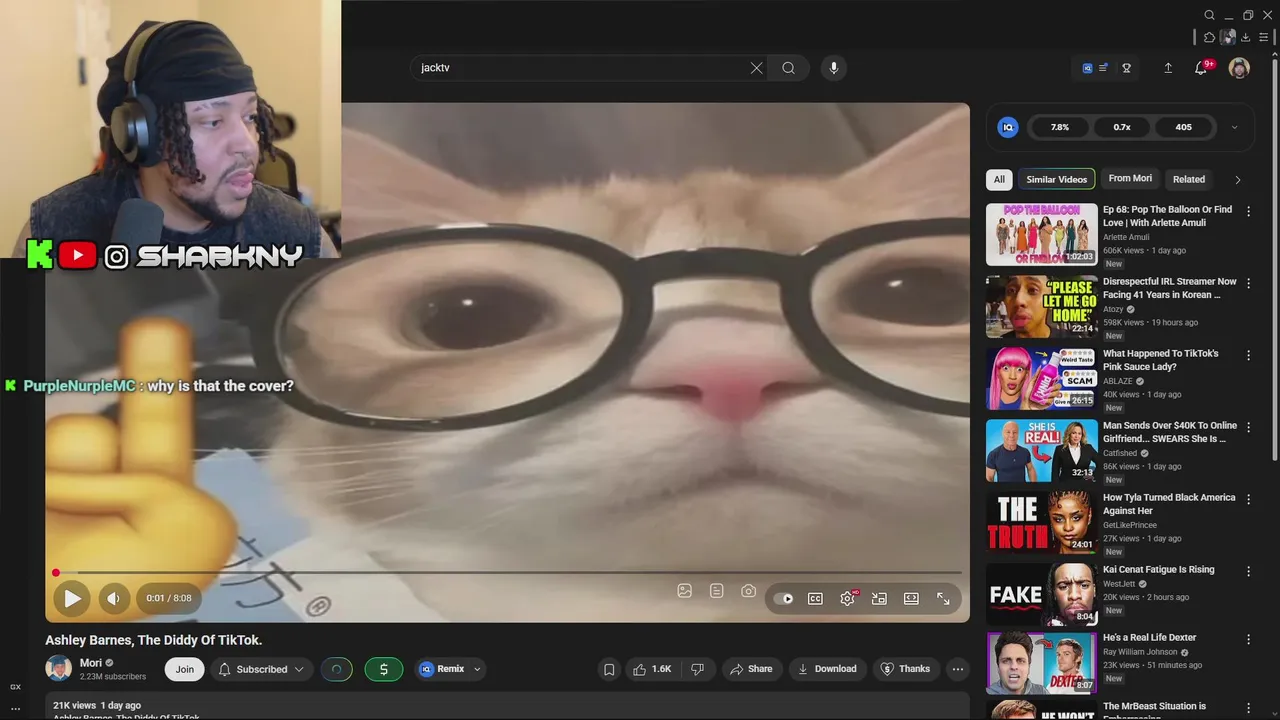Save the video with bookmark icon
The image size is (1280, 720).
coord(608,669)
